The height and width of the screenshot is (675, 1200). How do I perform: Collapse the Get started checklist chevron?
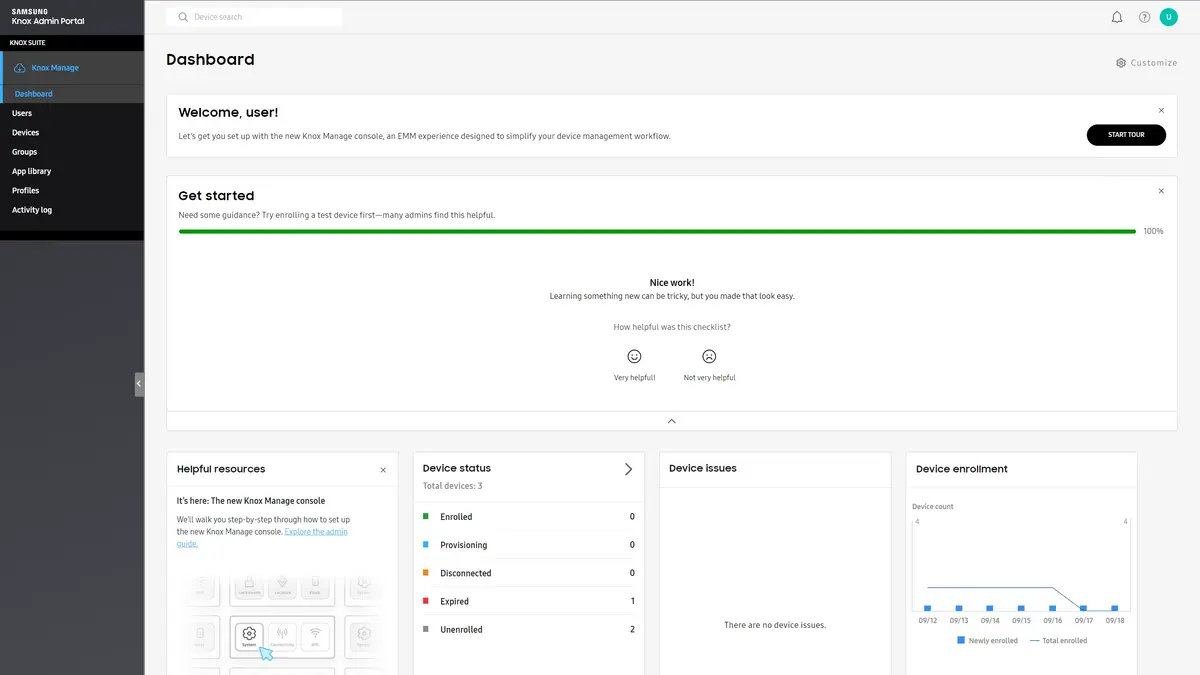click(671, 421)
